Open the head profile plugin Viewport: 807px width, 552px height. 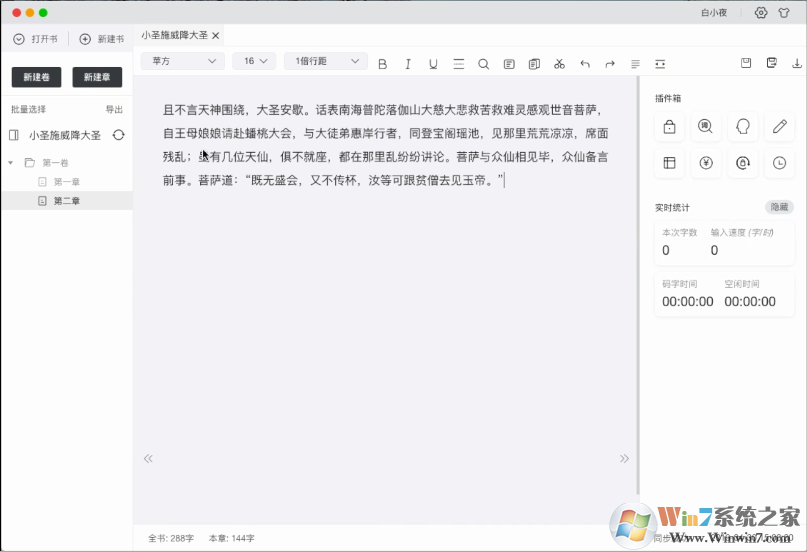coord(743,126)
